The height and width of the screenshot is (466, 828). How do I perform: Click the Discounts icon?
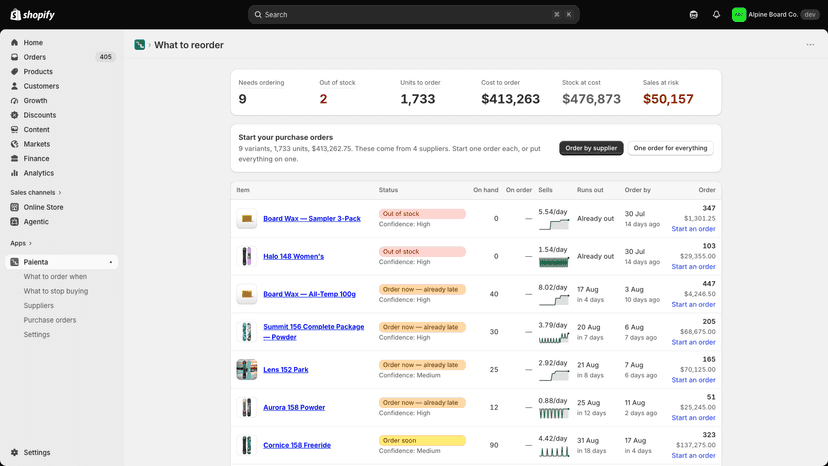coord(14,115)
